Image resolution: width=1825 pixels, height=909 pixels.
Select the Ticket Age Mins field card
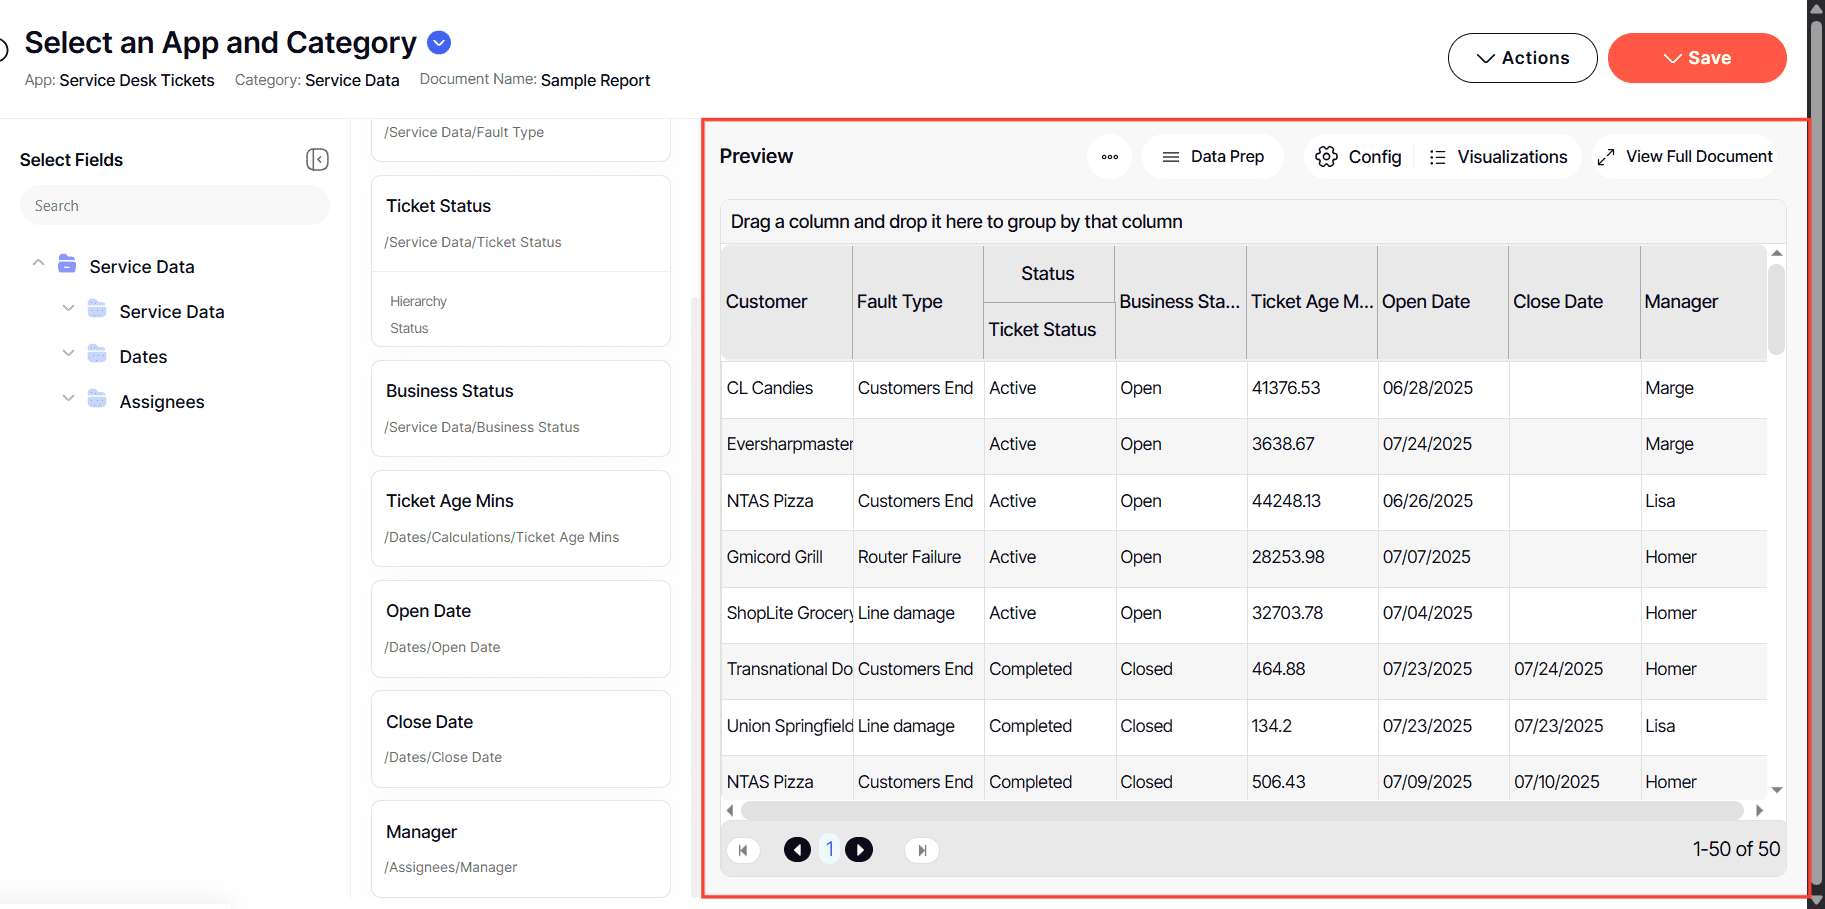point(520,518)
